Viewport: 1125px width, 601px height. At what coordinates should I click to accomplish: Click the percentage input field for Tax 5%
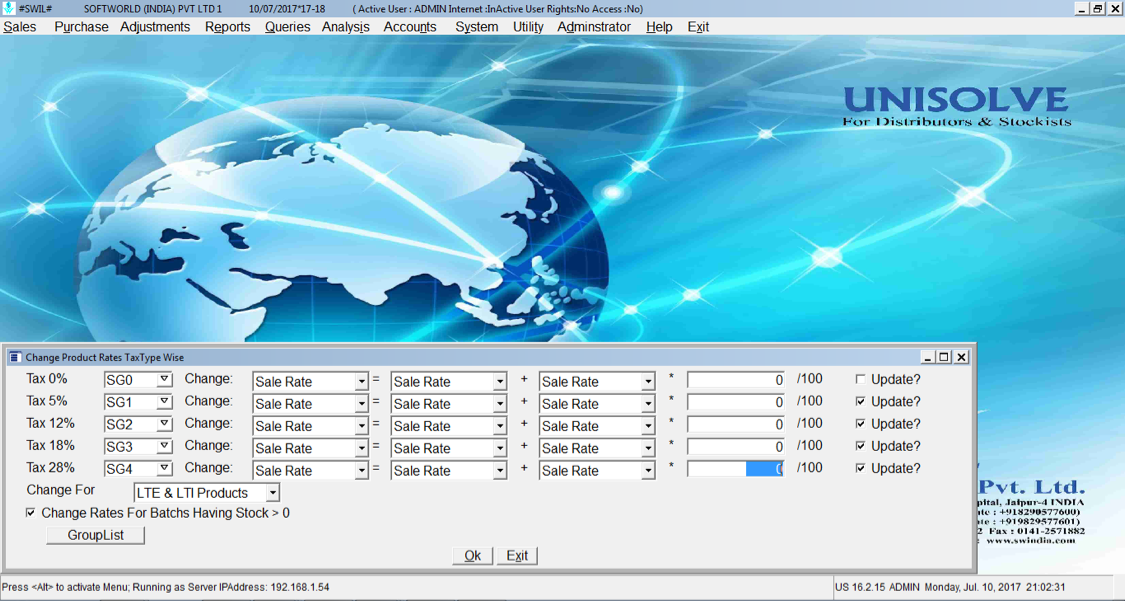[736, 402]
